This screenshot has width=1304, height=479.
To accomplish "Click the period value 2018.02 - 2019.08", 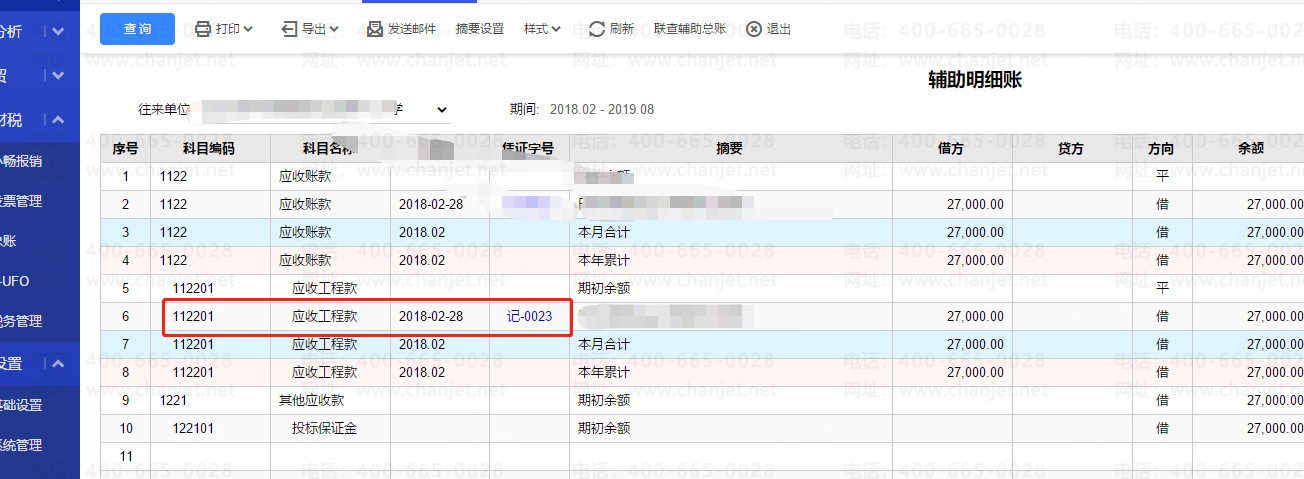I will tap(602, 109).
